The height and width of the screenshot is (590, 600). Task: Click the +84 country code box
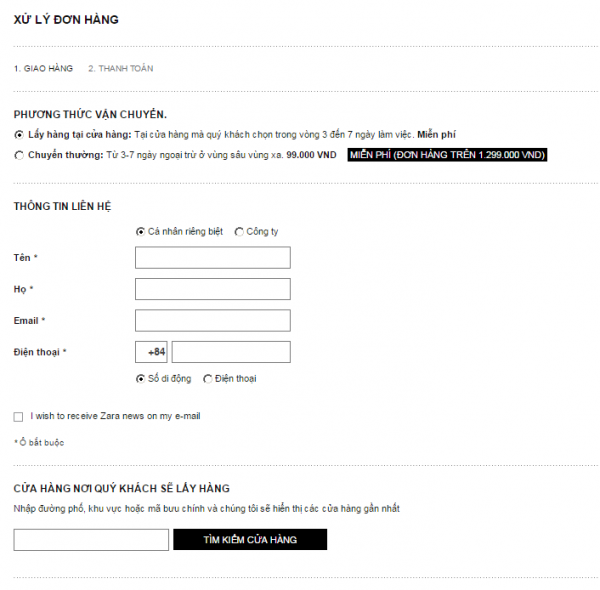[153, 352]
